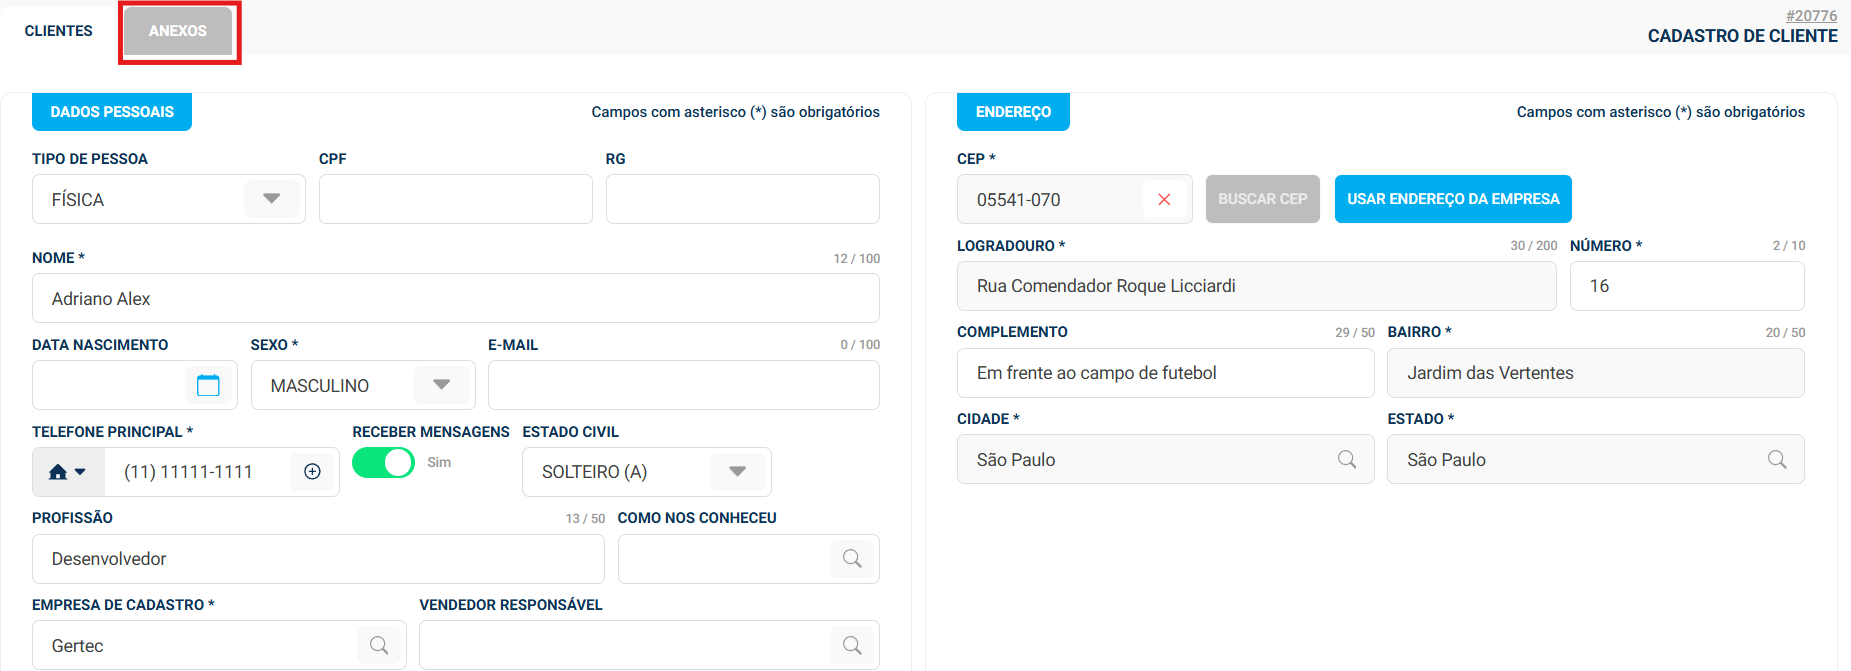
Task: Open the Sexo dropdown
Action: 441,385
